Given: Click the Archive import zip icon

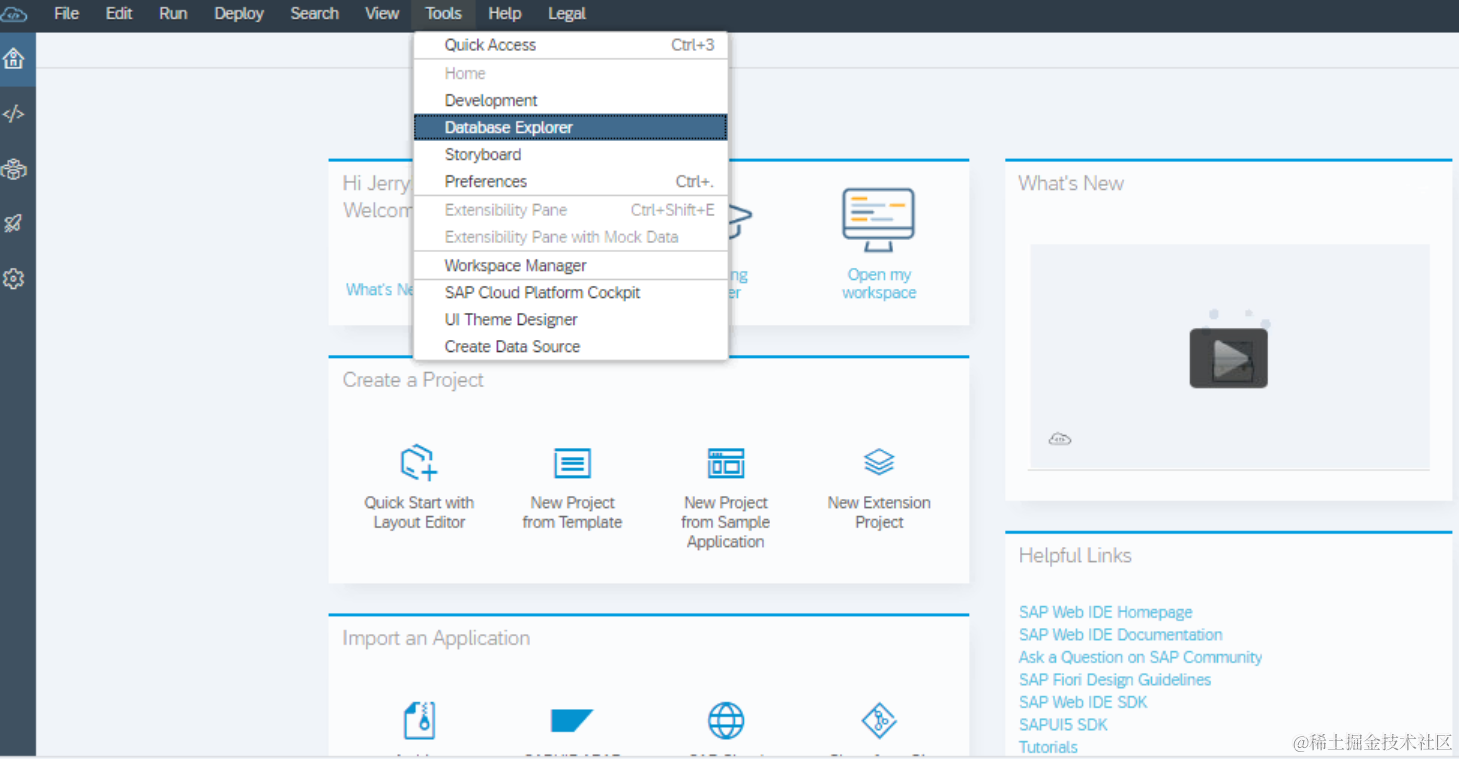Looking at the screenshot, I should coord(419,720).
